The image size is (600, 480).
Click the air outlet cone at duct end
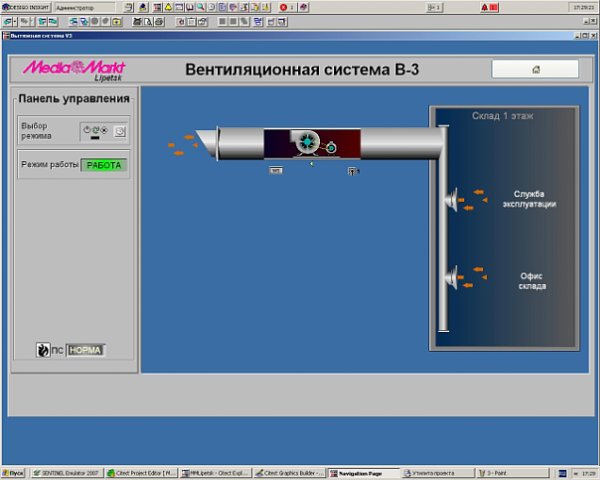click(208, 144)
